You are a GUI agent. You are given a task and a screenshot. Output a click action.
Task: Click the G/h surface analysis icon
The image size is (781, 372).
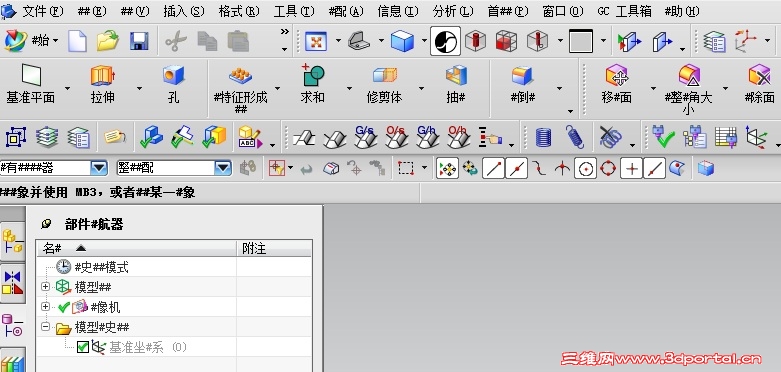(427, 137)
